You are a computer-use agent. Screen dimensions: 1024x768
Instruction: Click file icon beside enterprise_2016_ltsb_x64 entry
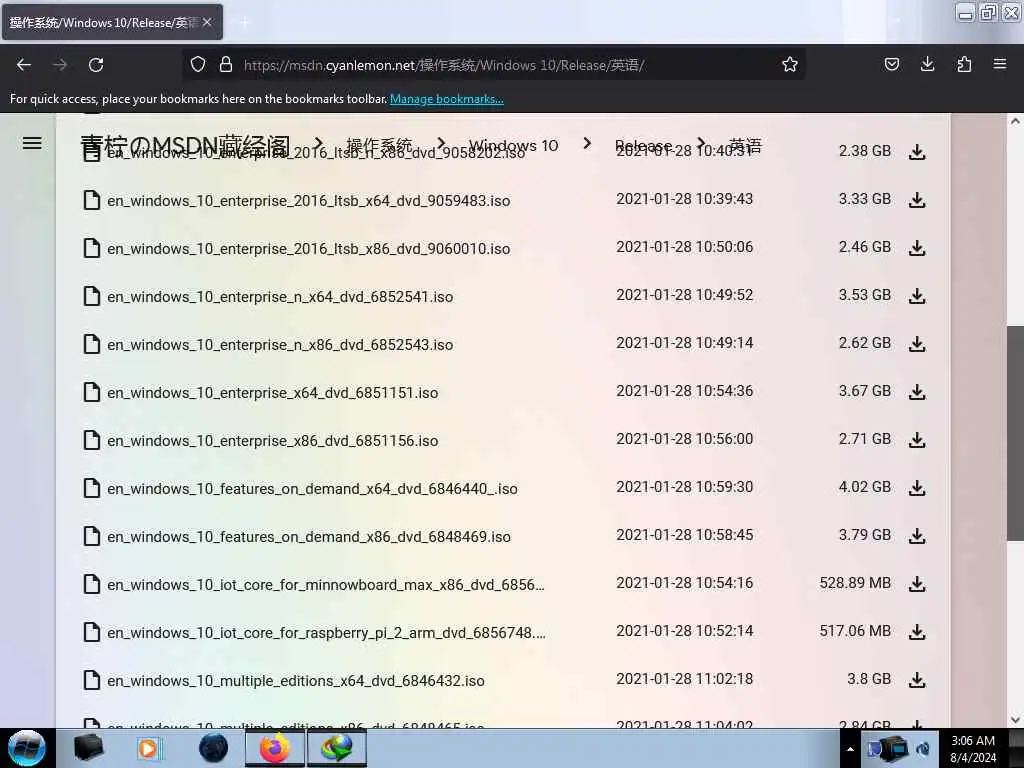tap(92, 200)
